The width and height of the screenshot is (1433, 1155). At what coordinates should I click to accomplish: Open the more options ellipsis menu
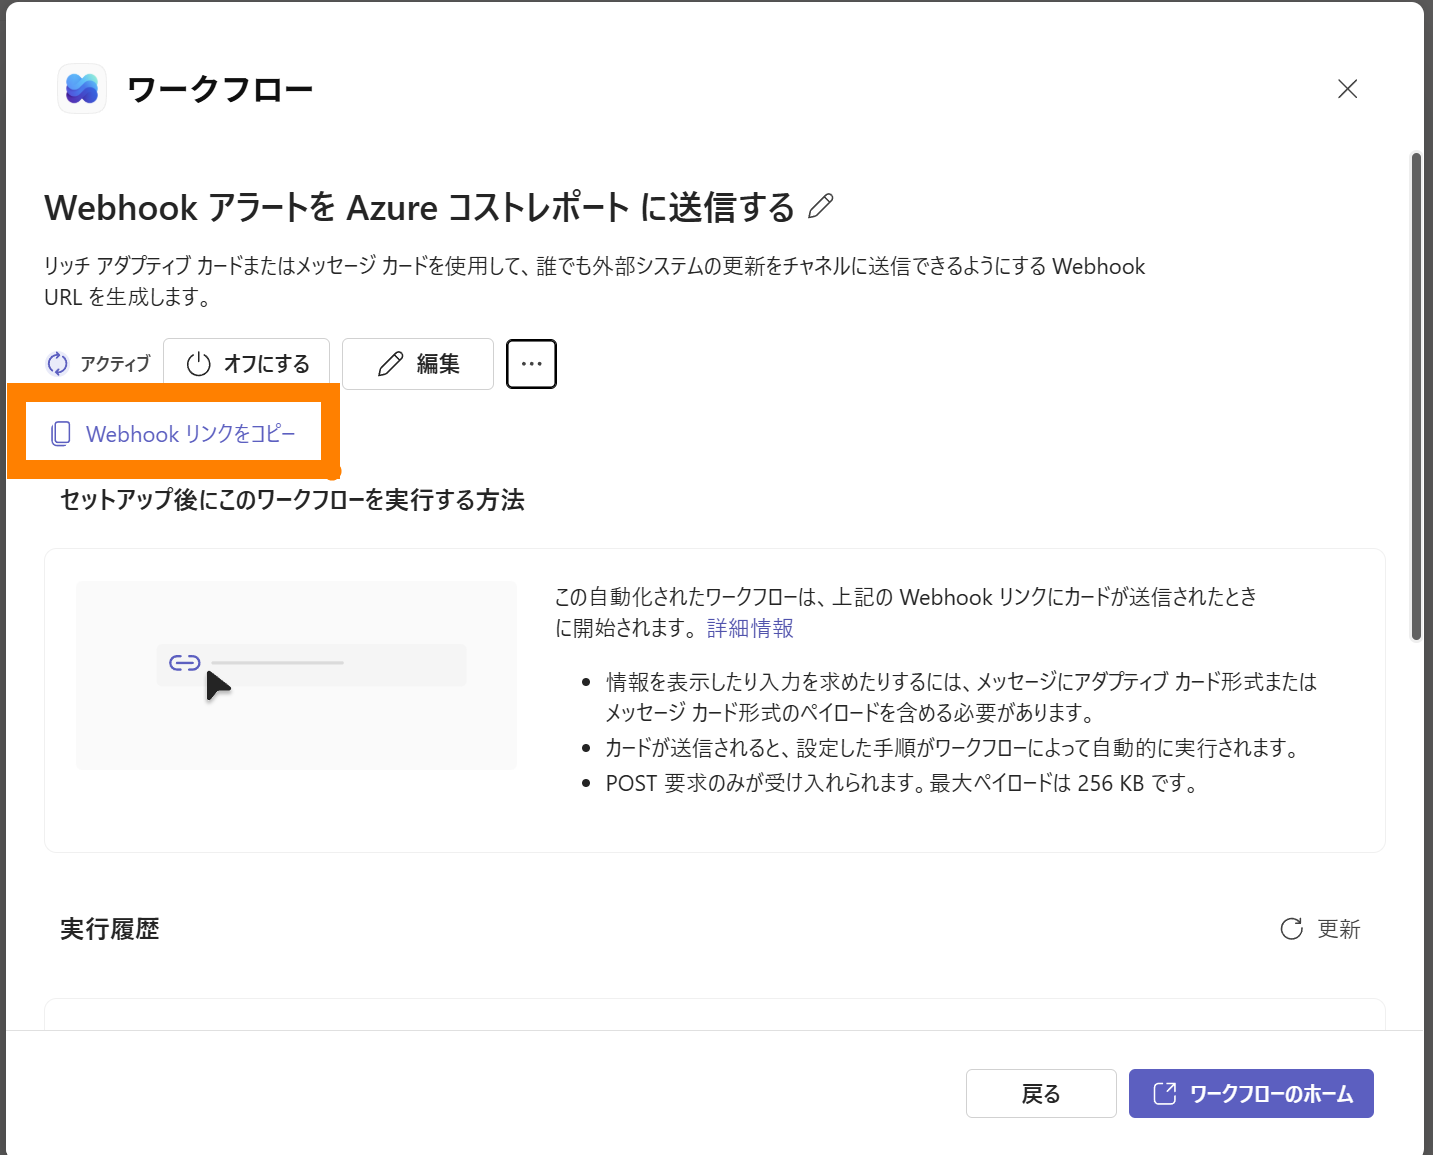coord(531,364)
